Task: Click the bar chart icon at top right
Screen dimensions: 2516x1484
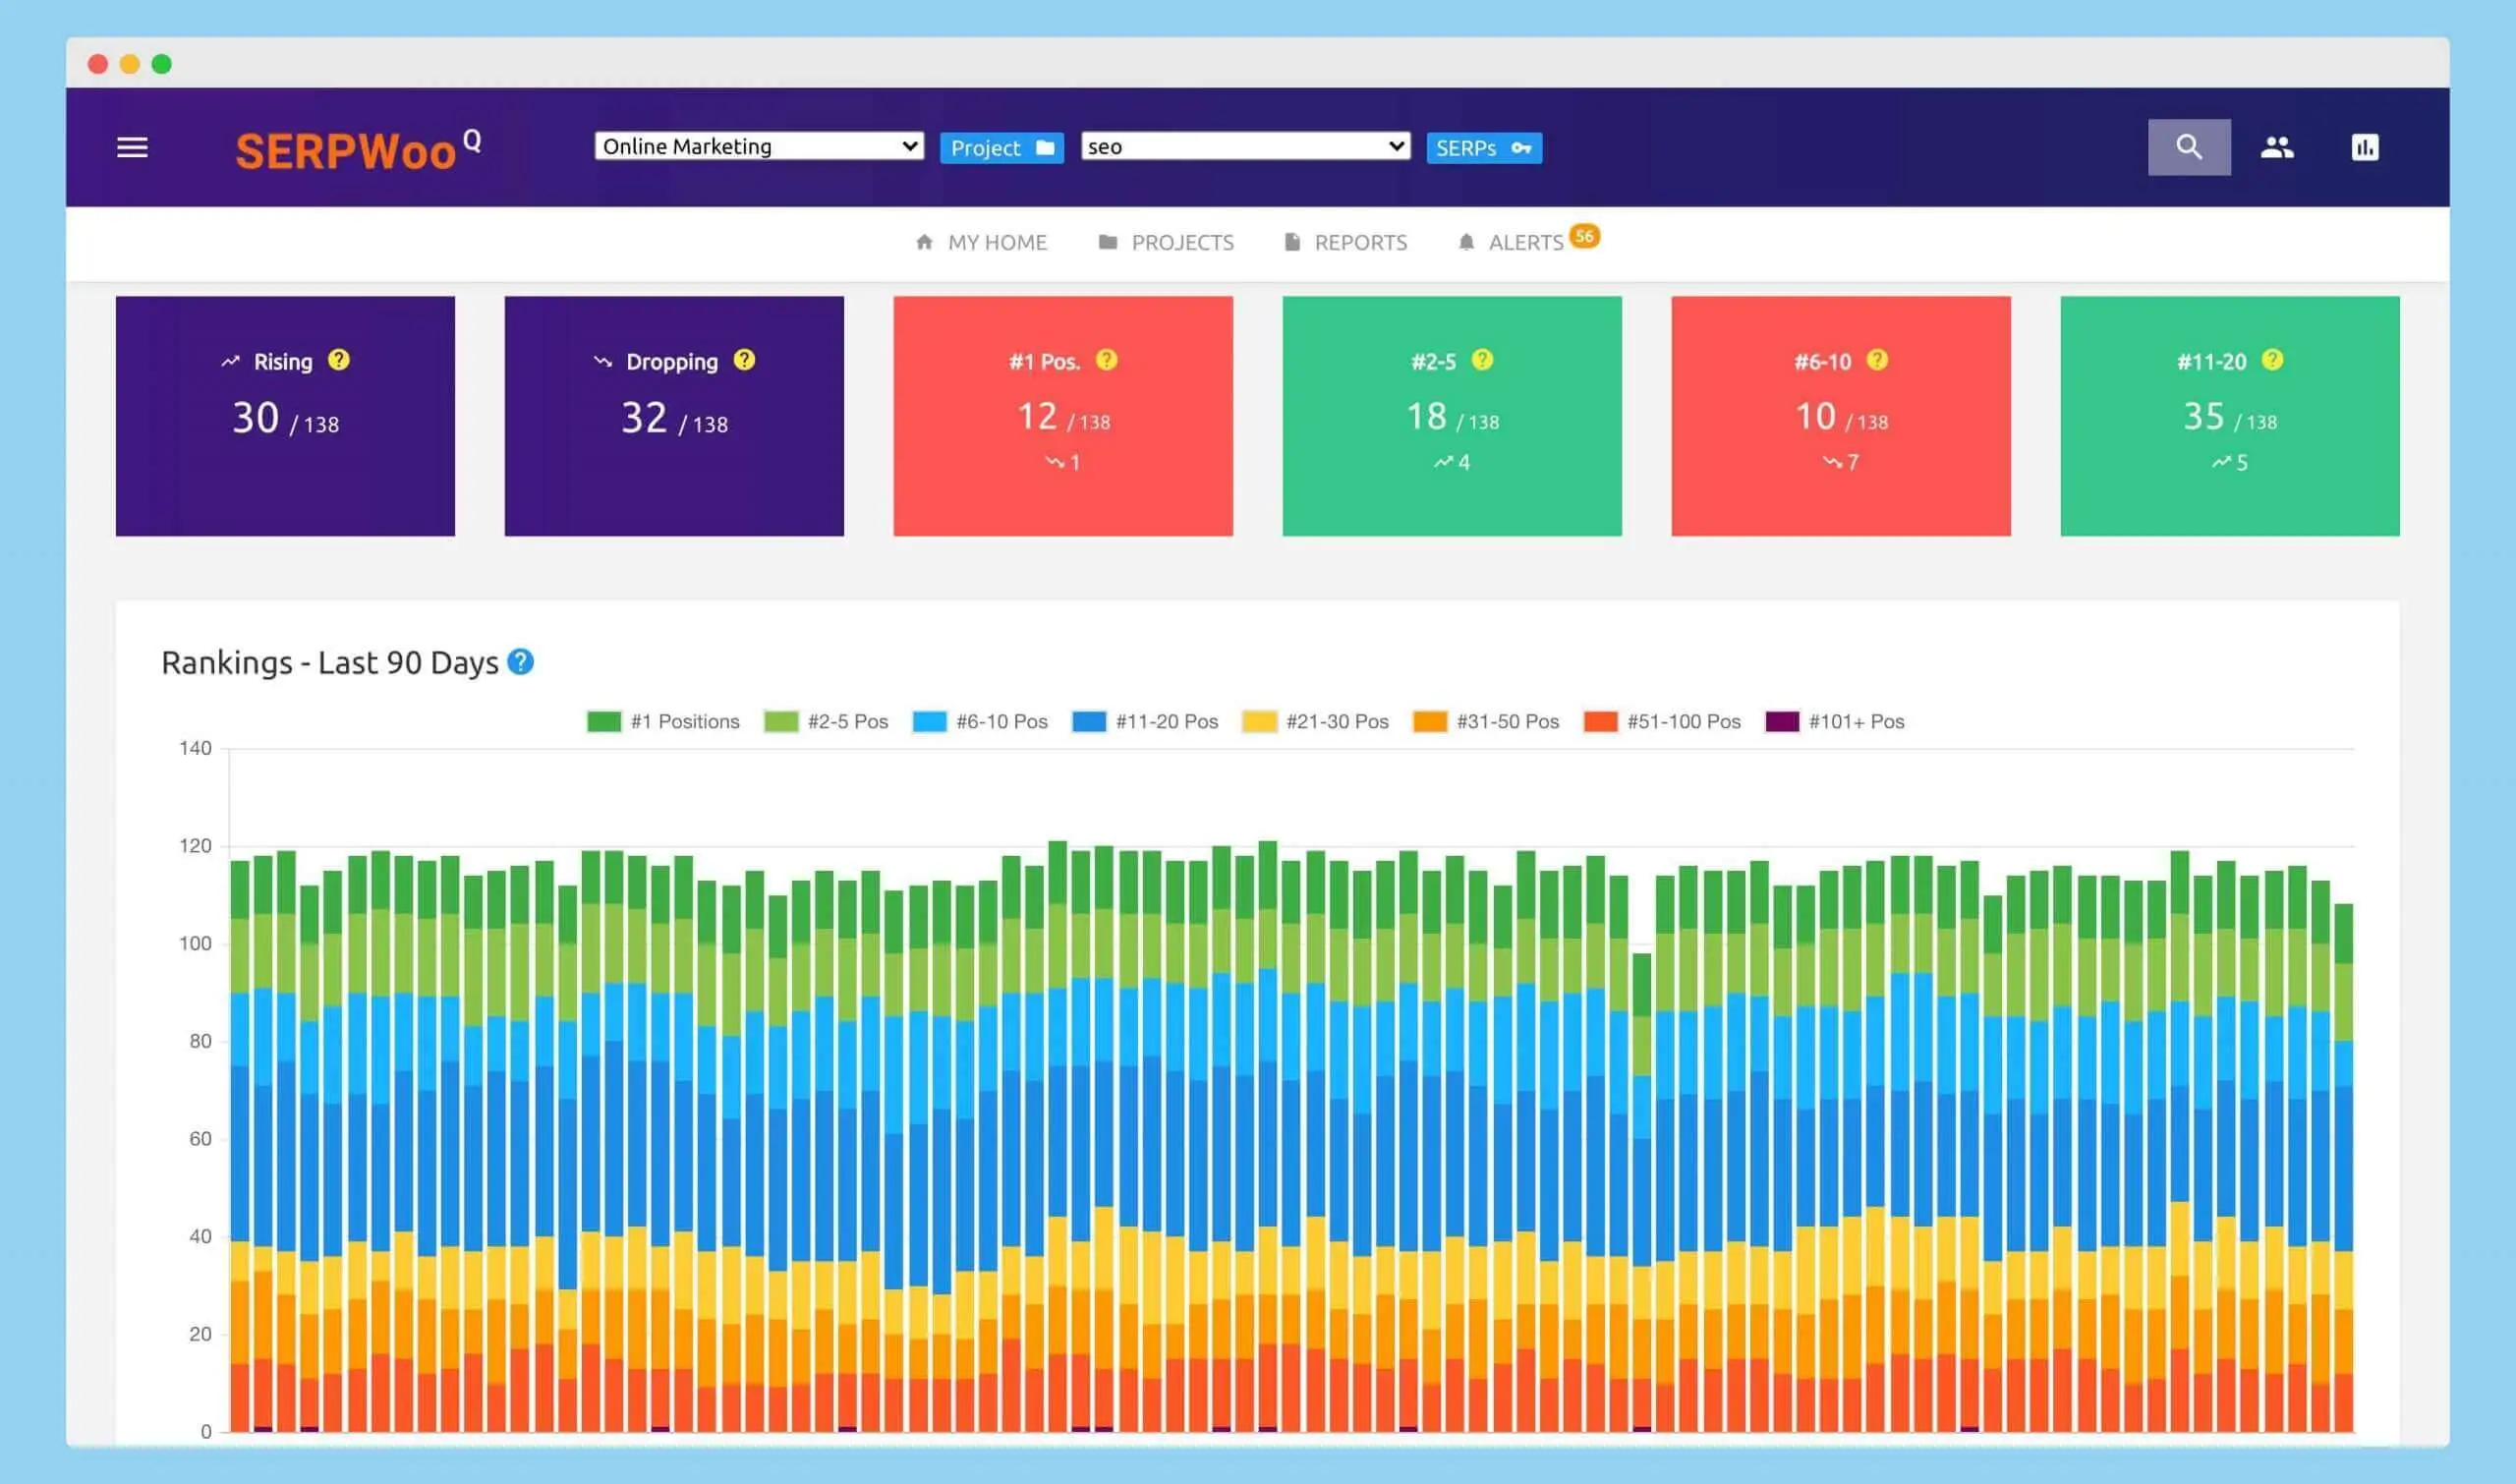Action: click(2365, 147)
